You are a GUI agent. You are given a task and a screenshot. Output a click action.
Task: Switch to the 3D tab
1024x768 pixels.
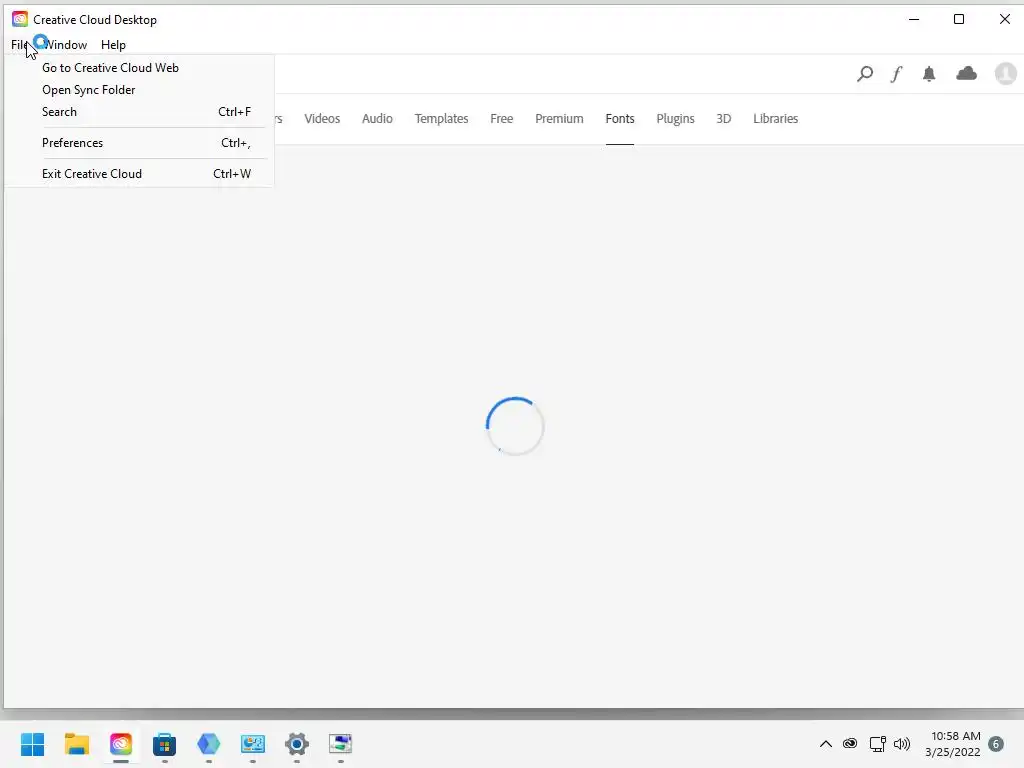[x=724, y=119]
